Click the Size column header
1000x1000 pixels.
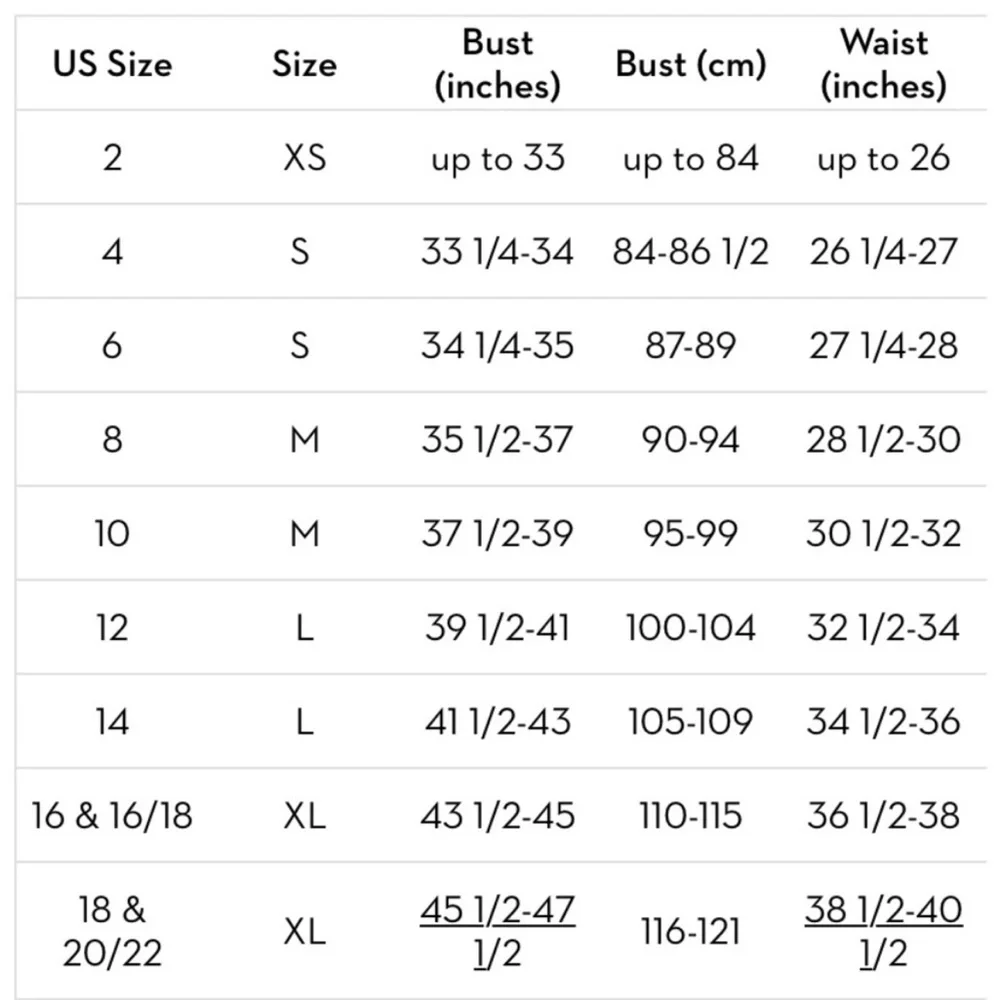[x=304, y=65]
